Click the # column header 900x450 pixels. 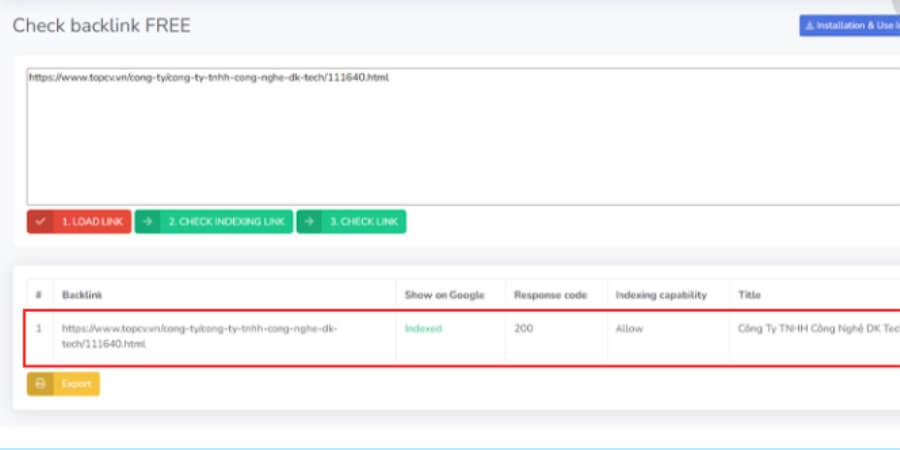[x=38, y=295]
